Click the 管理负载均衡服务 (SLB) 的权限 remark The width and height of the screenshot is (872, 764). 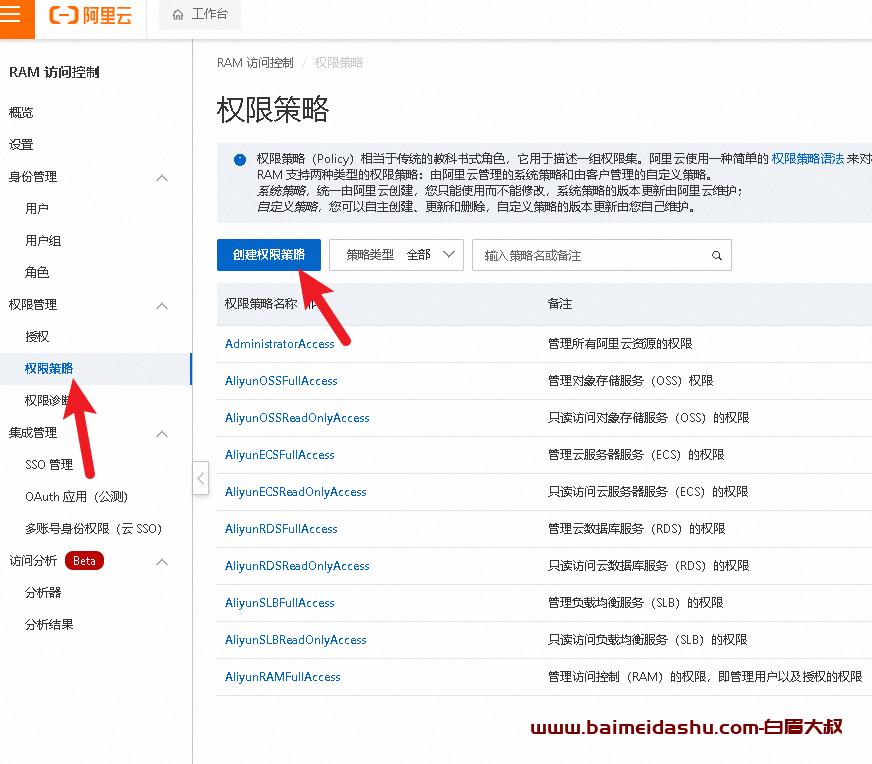point(636,603)
